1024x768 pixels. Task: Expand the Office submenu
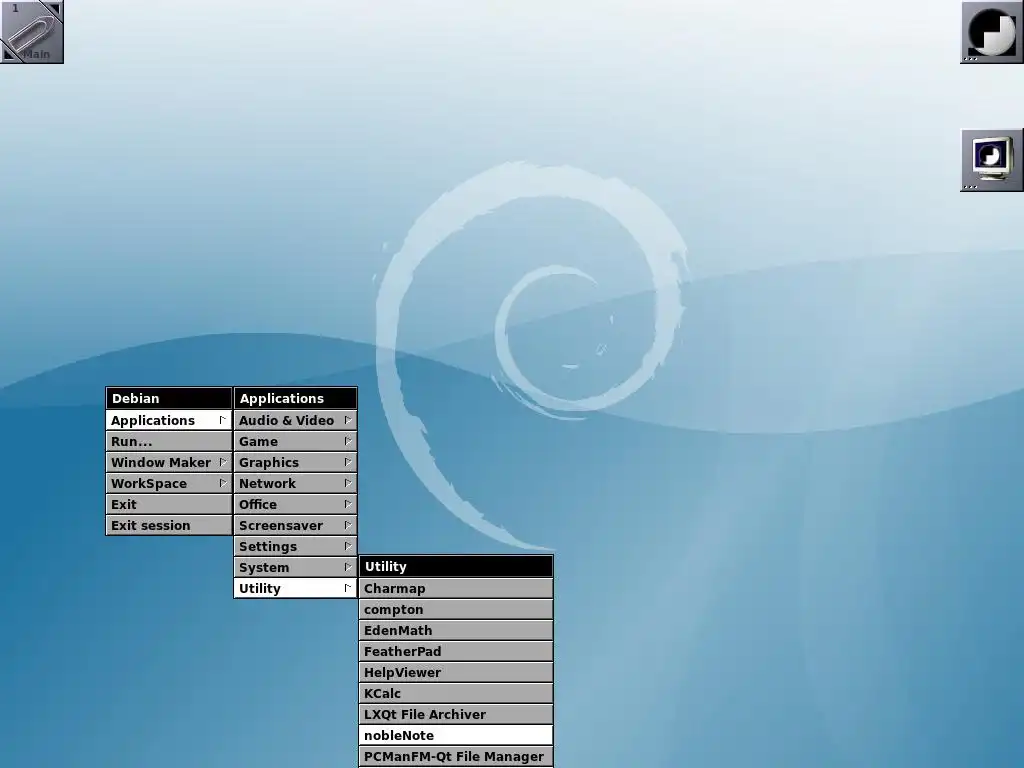pyautogui.click(x=295, y=504)
